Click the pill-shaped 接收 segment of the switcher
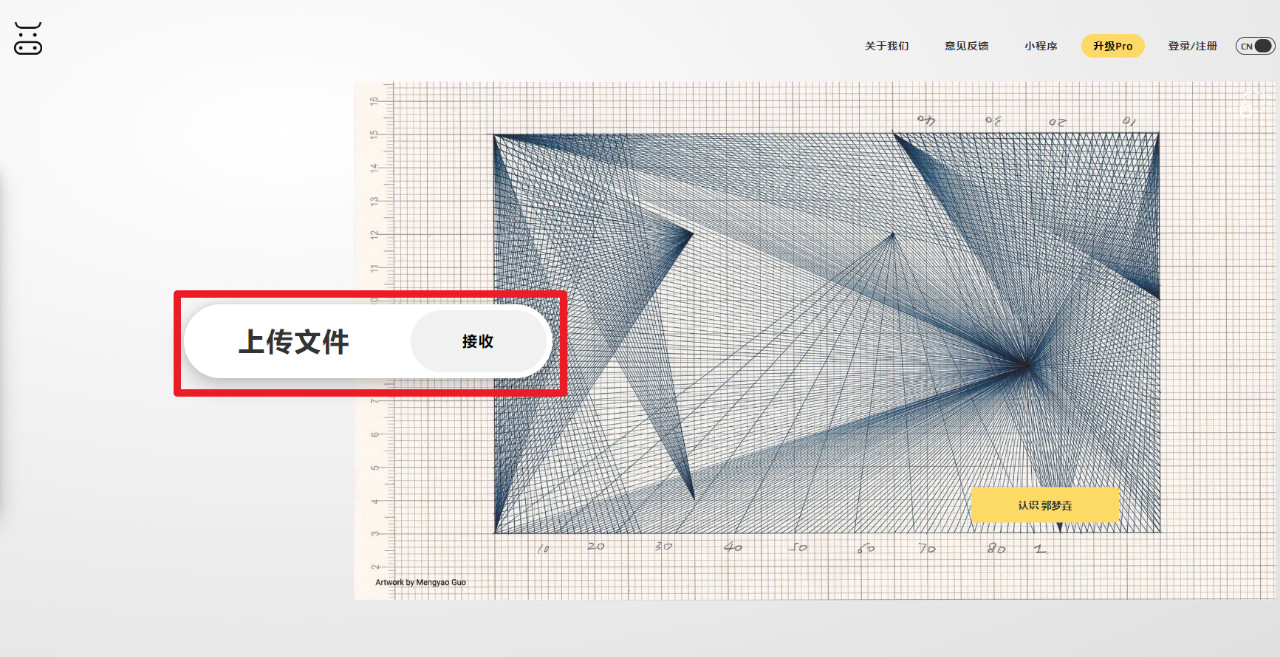The image size is (1280, 657). [478, 341]
